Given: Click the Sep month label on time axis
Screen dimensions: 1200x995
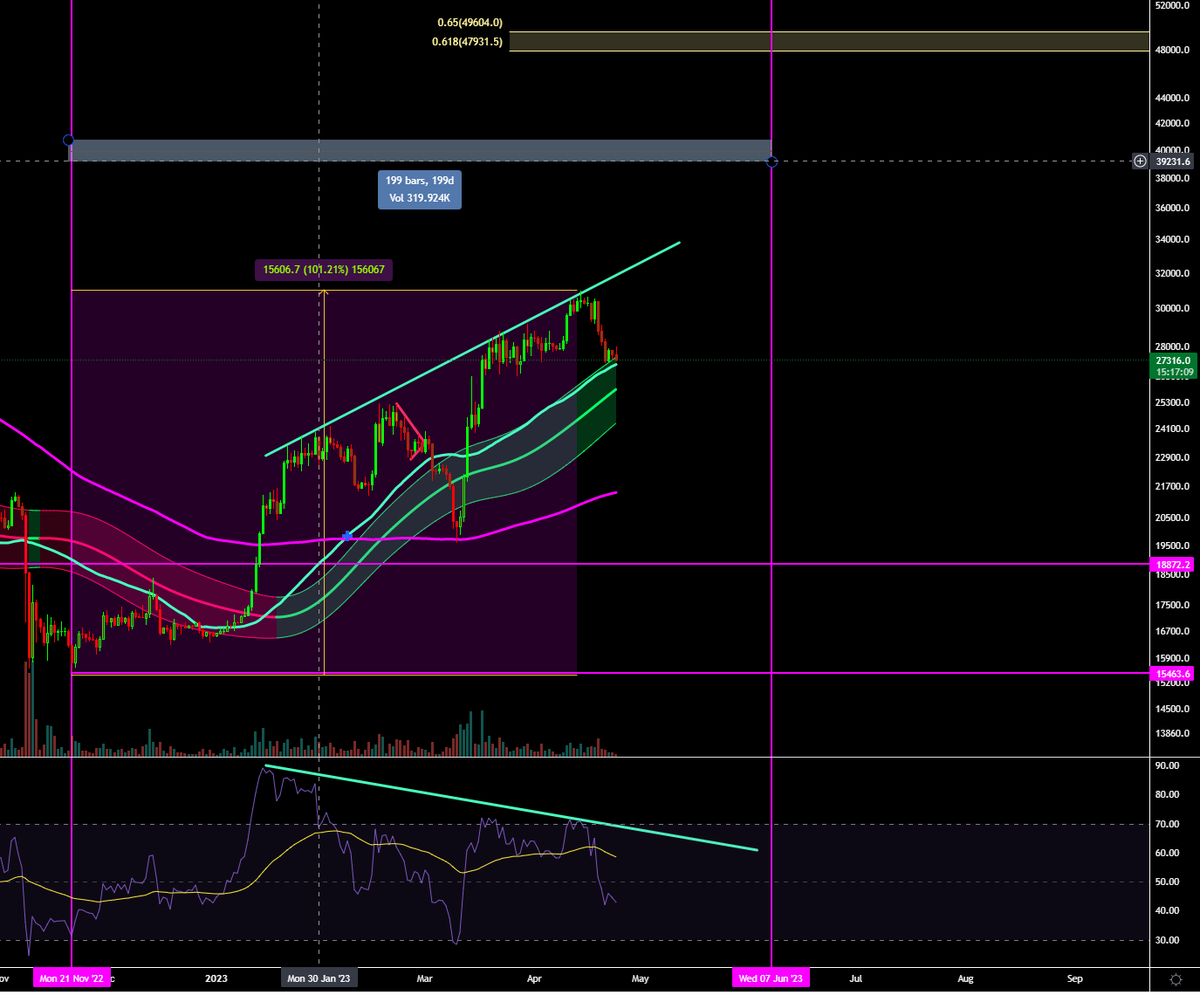Looking at the screenshot, I should (1074, 979).
